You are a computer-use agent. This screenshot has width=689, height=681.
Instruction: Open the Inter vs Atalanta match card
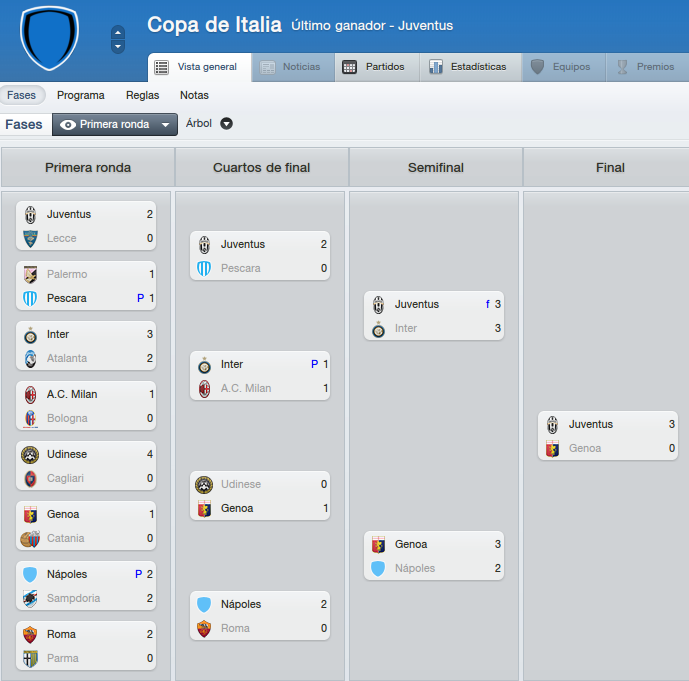pos(86,346)
